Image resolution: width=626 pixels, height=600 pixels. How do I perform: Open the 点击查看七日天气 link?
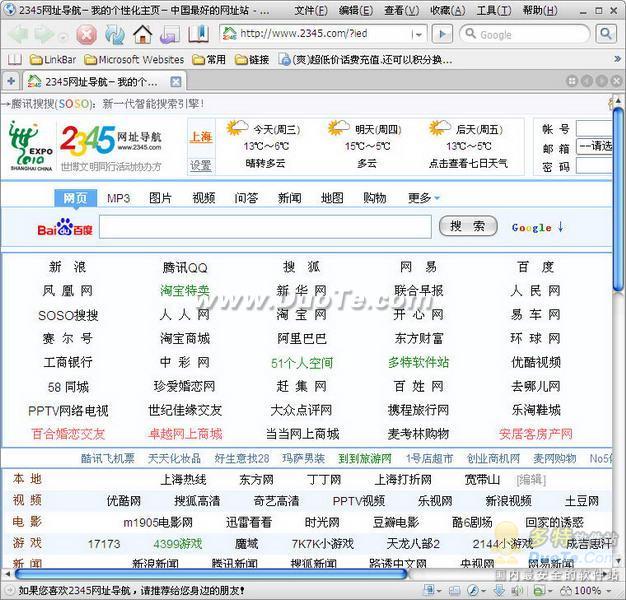pyautogui.click(x=468, y=163)
